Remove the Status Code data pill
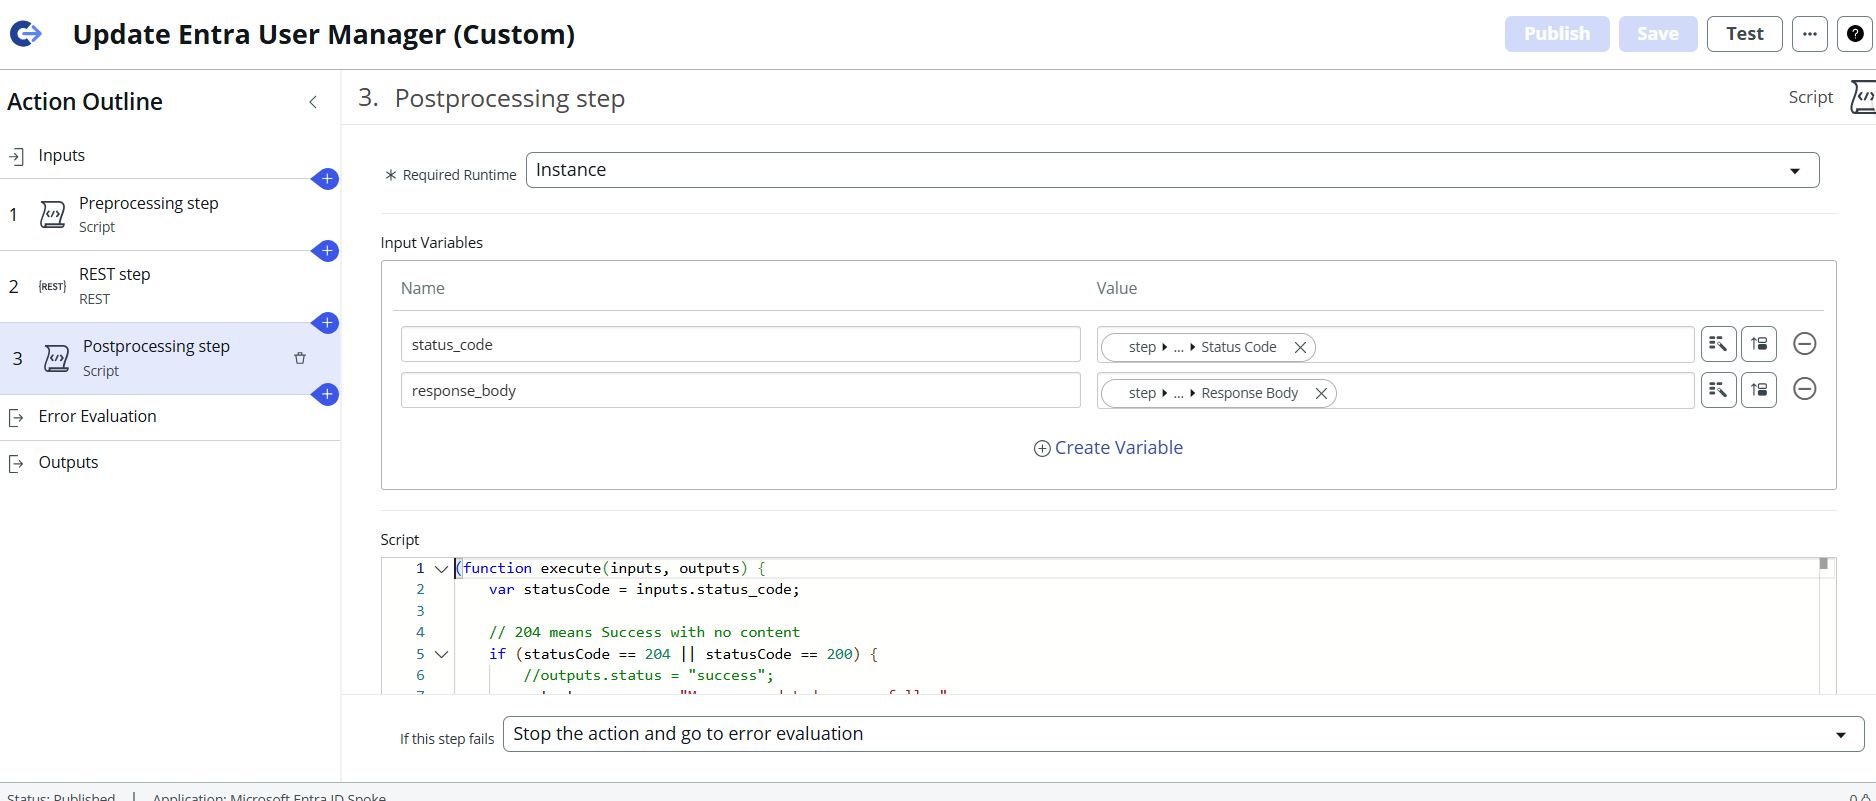This screenshot has height=801, width=1876. pos(1300,347)
